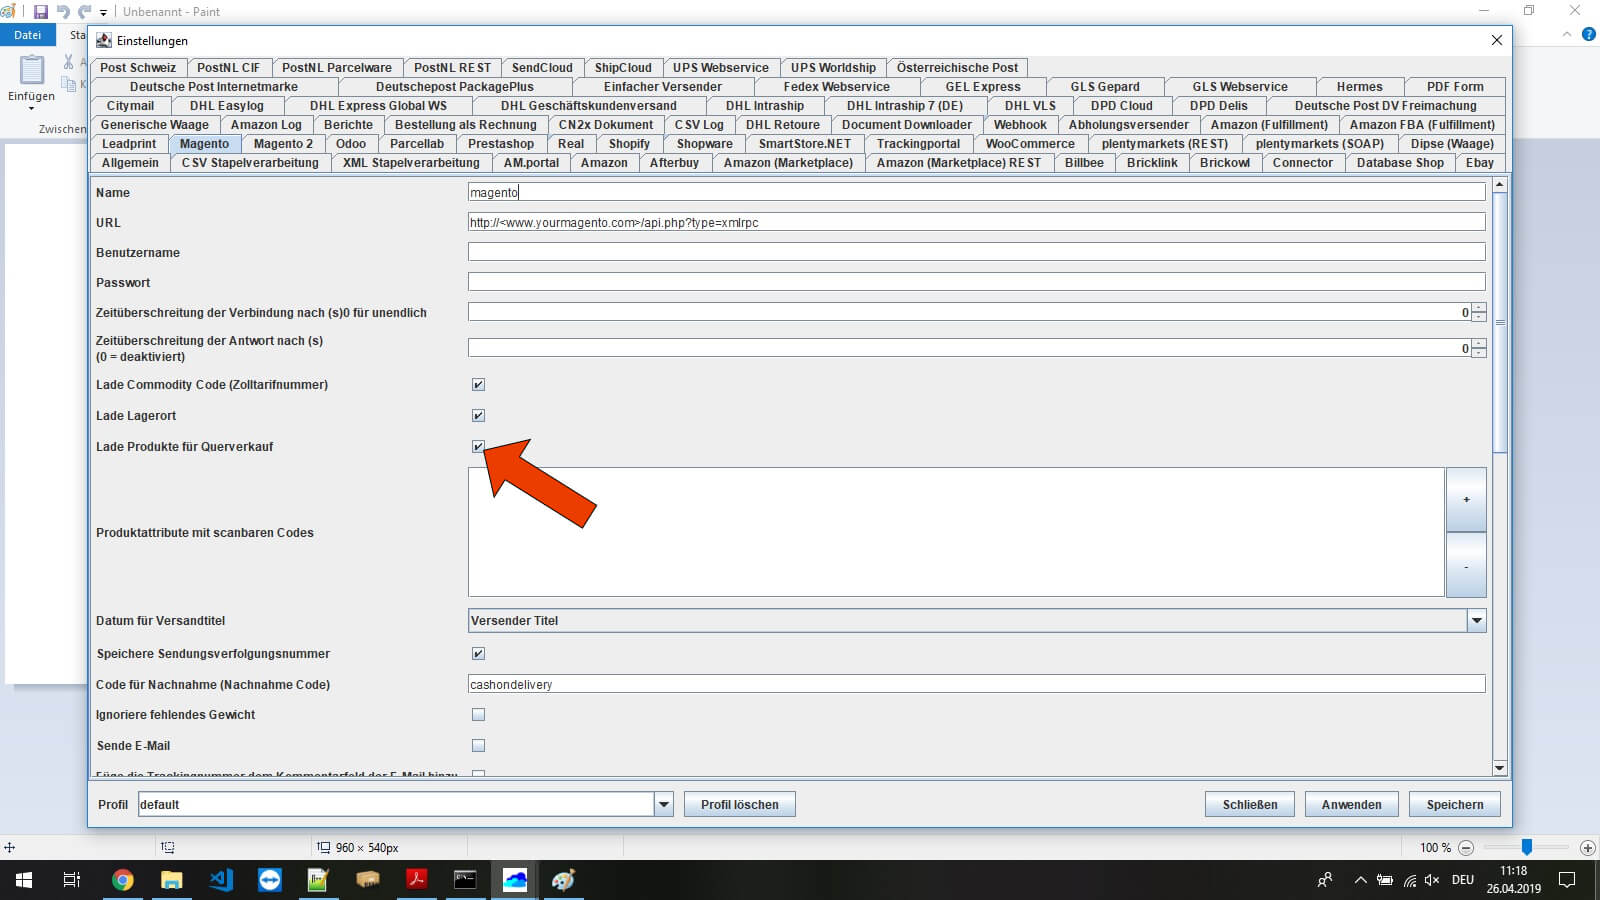Open the Wi-Fi network tray icon
The height and width of the screenshot is (900, 1600).
(1409, 880)
